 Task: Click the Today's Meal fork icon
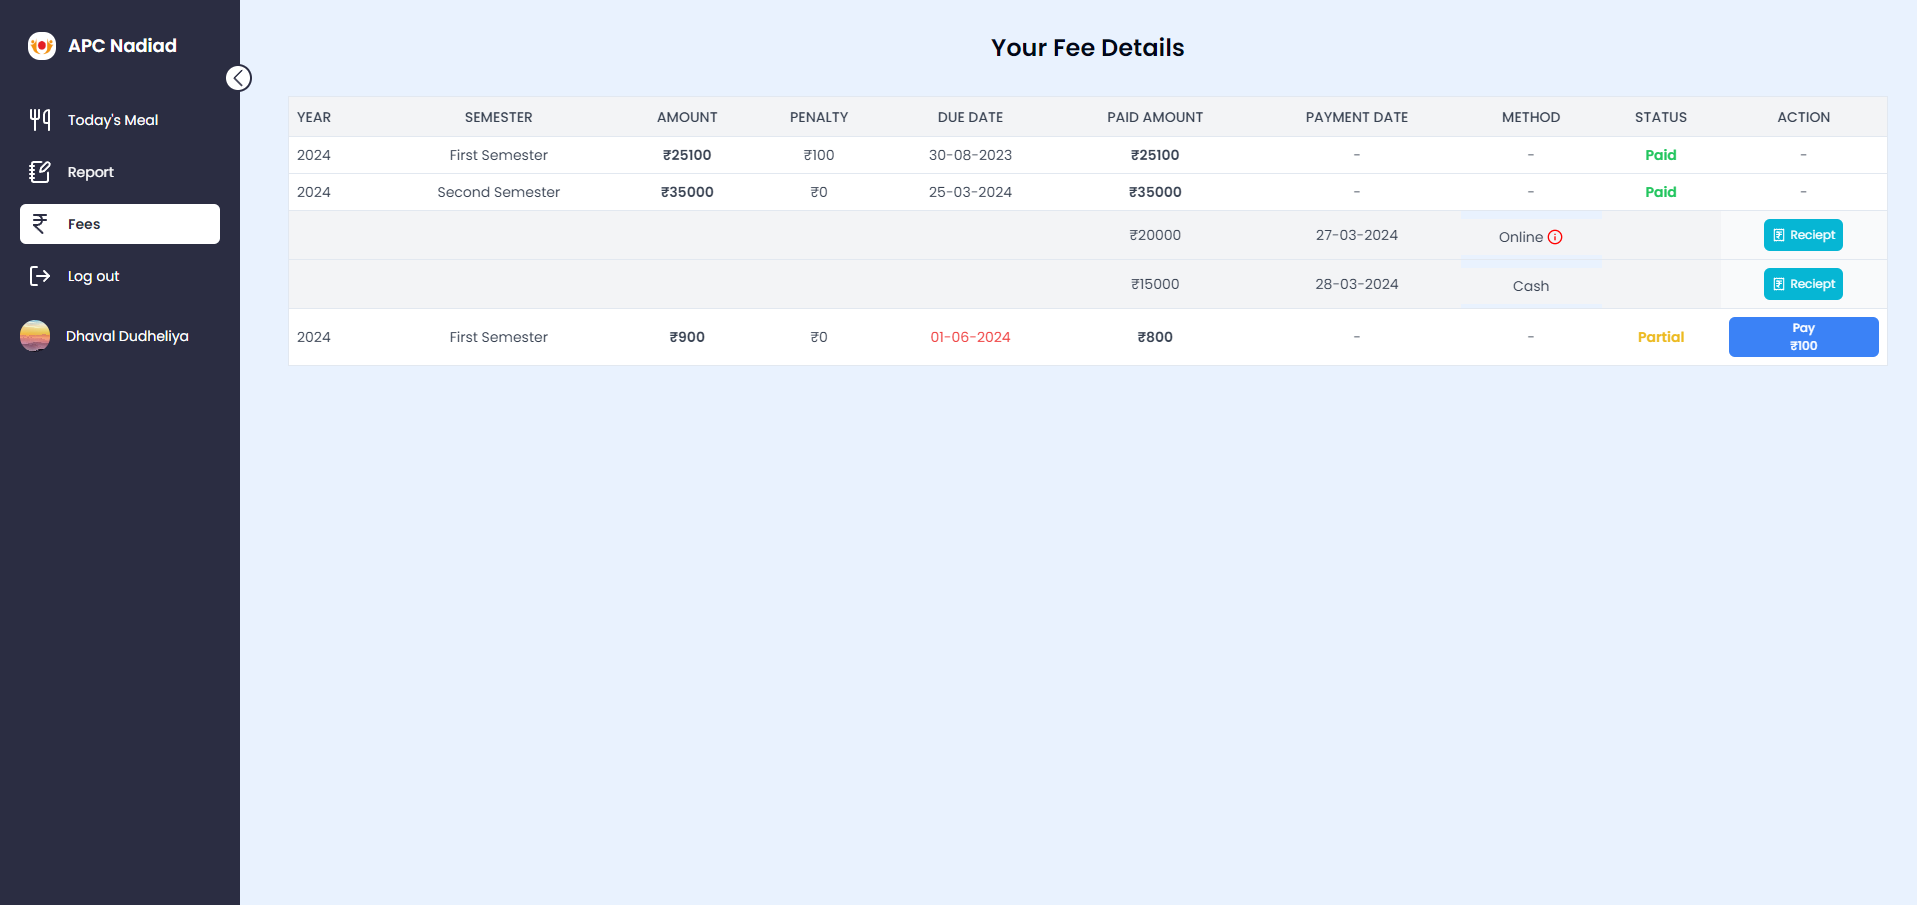(40, 120)
